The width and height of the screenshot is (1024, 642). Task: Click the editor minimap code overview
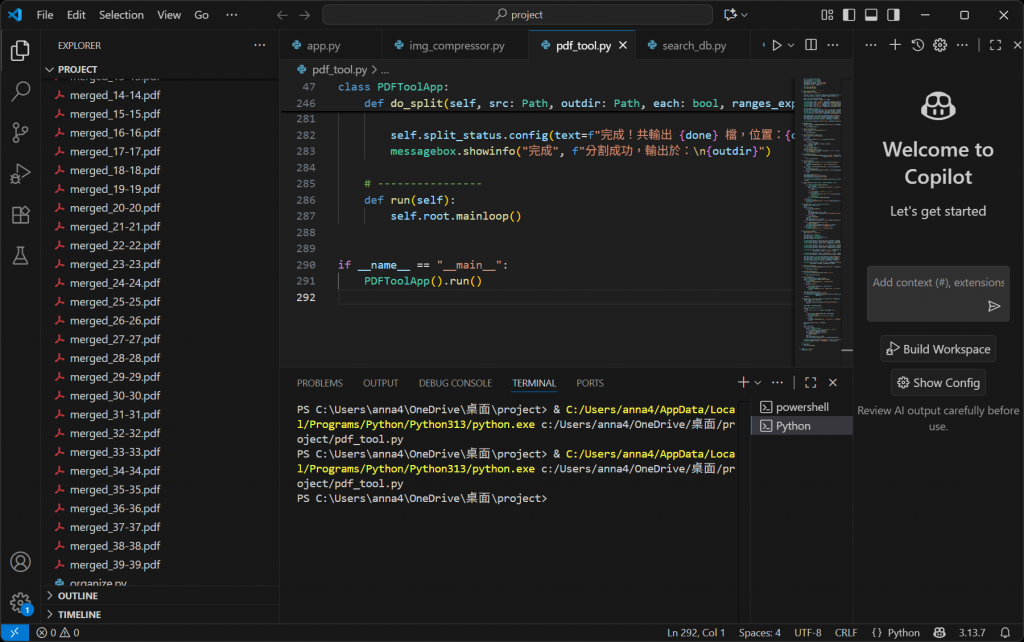point(820,200)
